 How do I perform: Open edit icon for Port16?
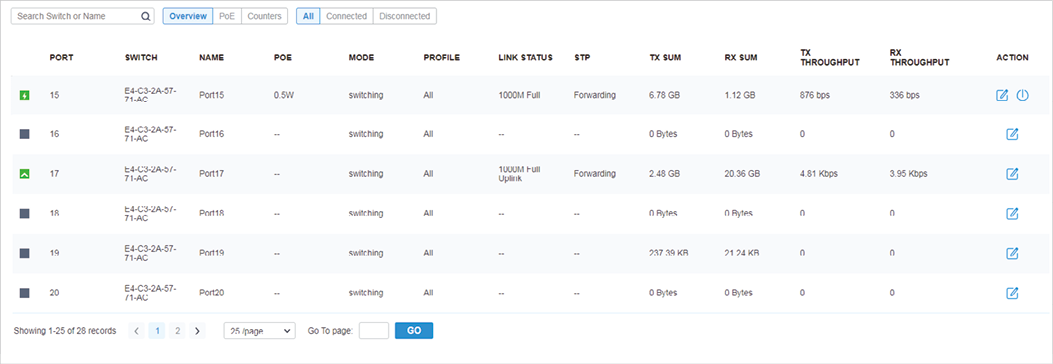[x=1013, y=134]
